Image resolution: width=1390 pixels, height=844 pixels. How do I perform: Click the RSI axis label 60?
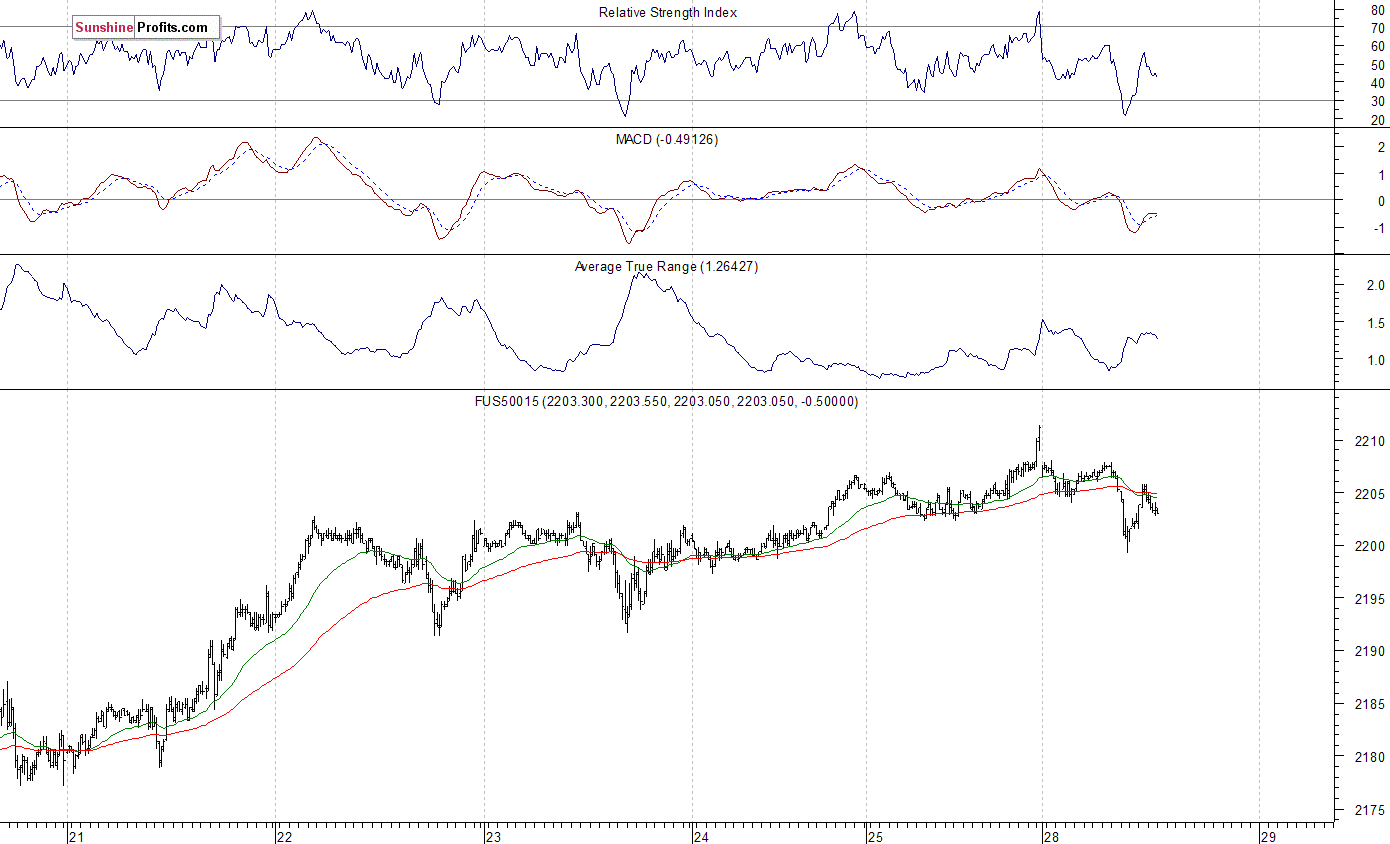tap(1376, 46)
